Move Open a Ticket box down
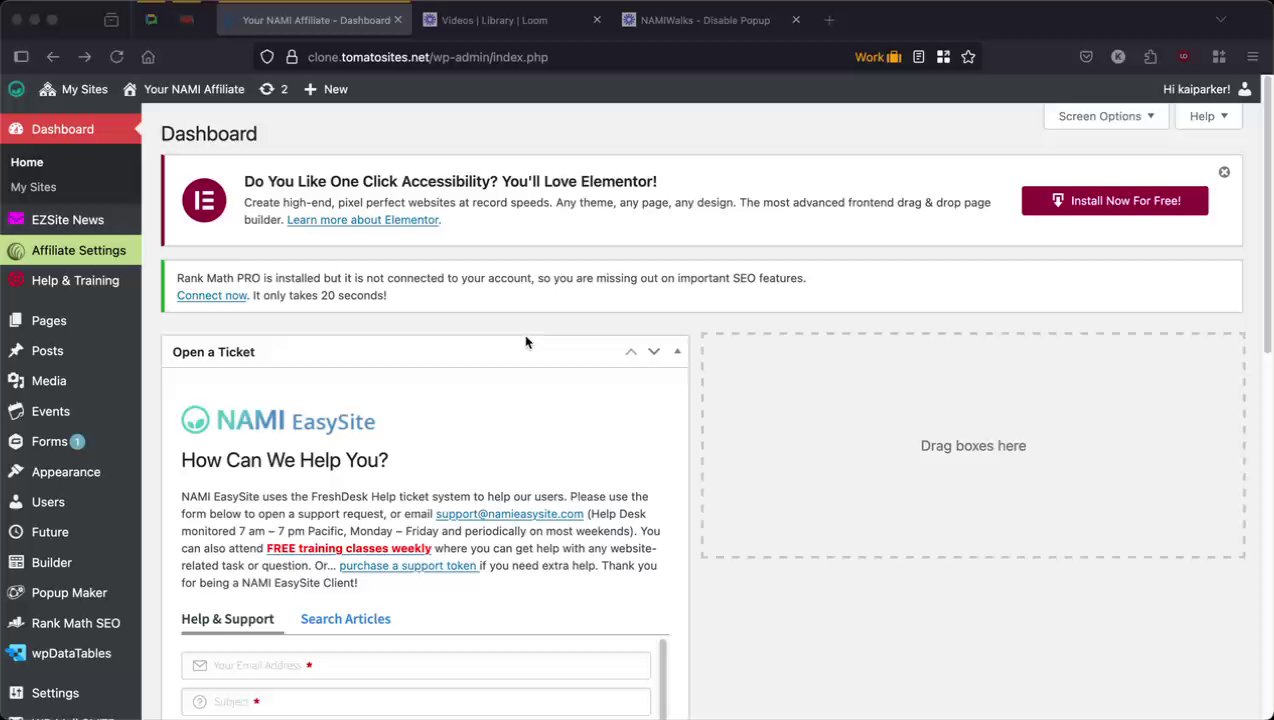 (x=654, y=352)
